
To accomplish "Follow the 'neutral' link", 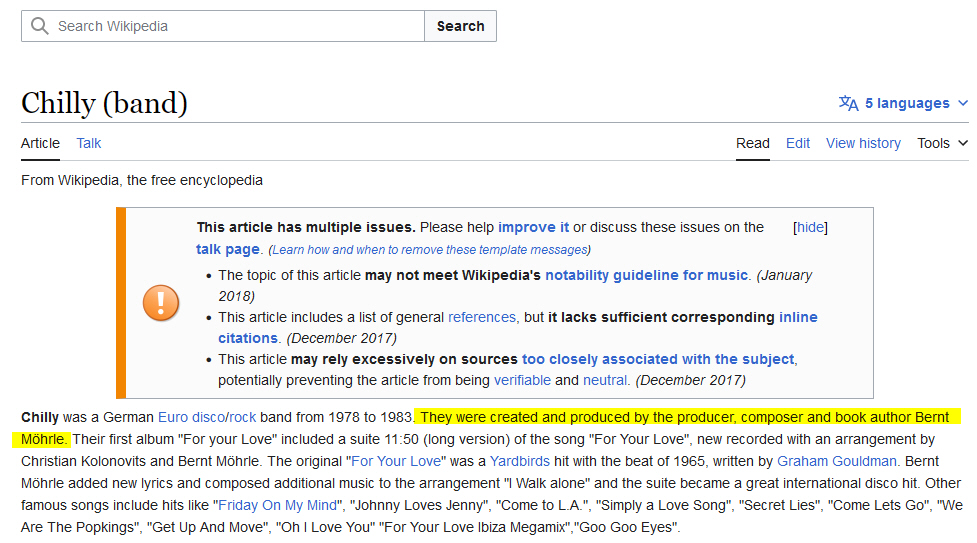I will pos(605,380).
